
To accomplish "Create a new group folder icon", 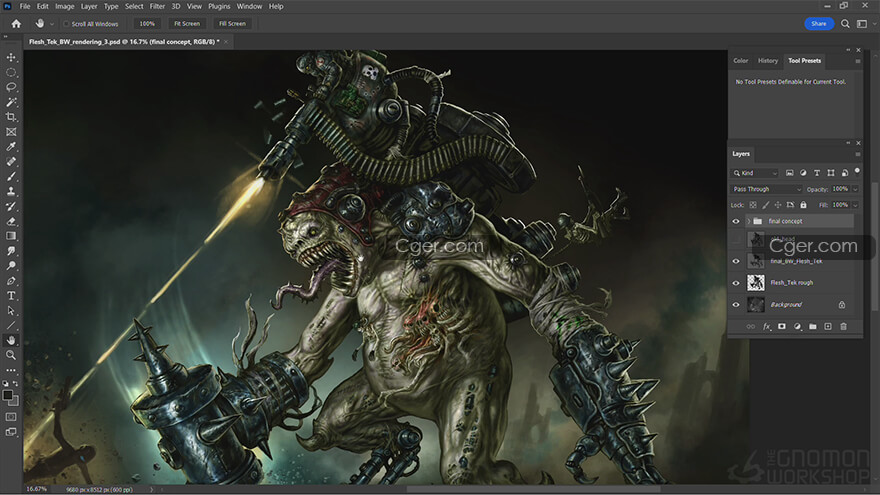I will coord(813,326).
